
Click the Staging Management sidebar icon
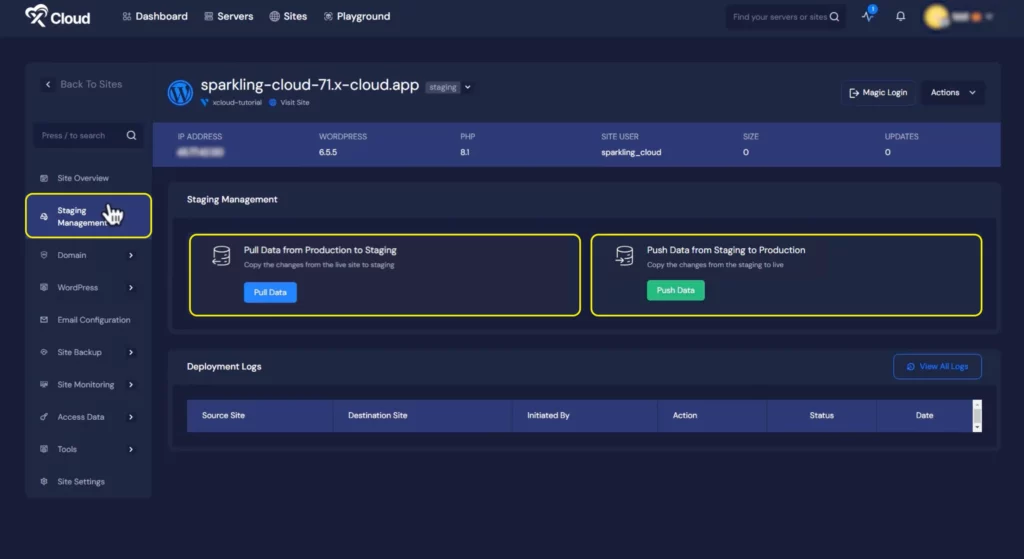click(x=44, y=216)
